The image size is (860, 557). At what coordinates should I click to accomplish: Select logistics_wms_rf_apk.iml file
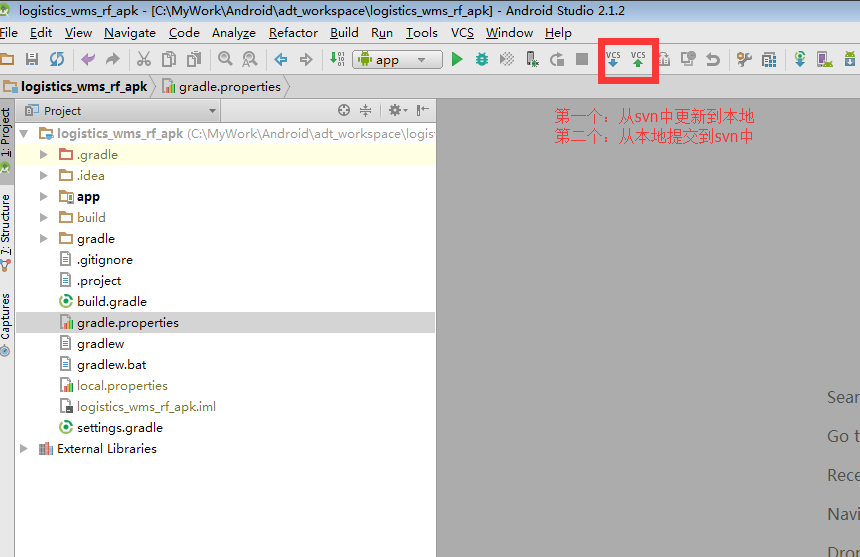[x=146, y=407]
